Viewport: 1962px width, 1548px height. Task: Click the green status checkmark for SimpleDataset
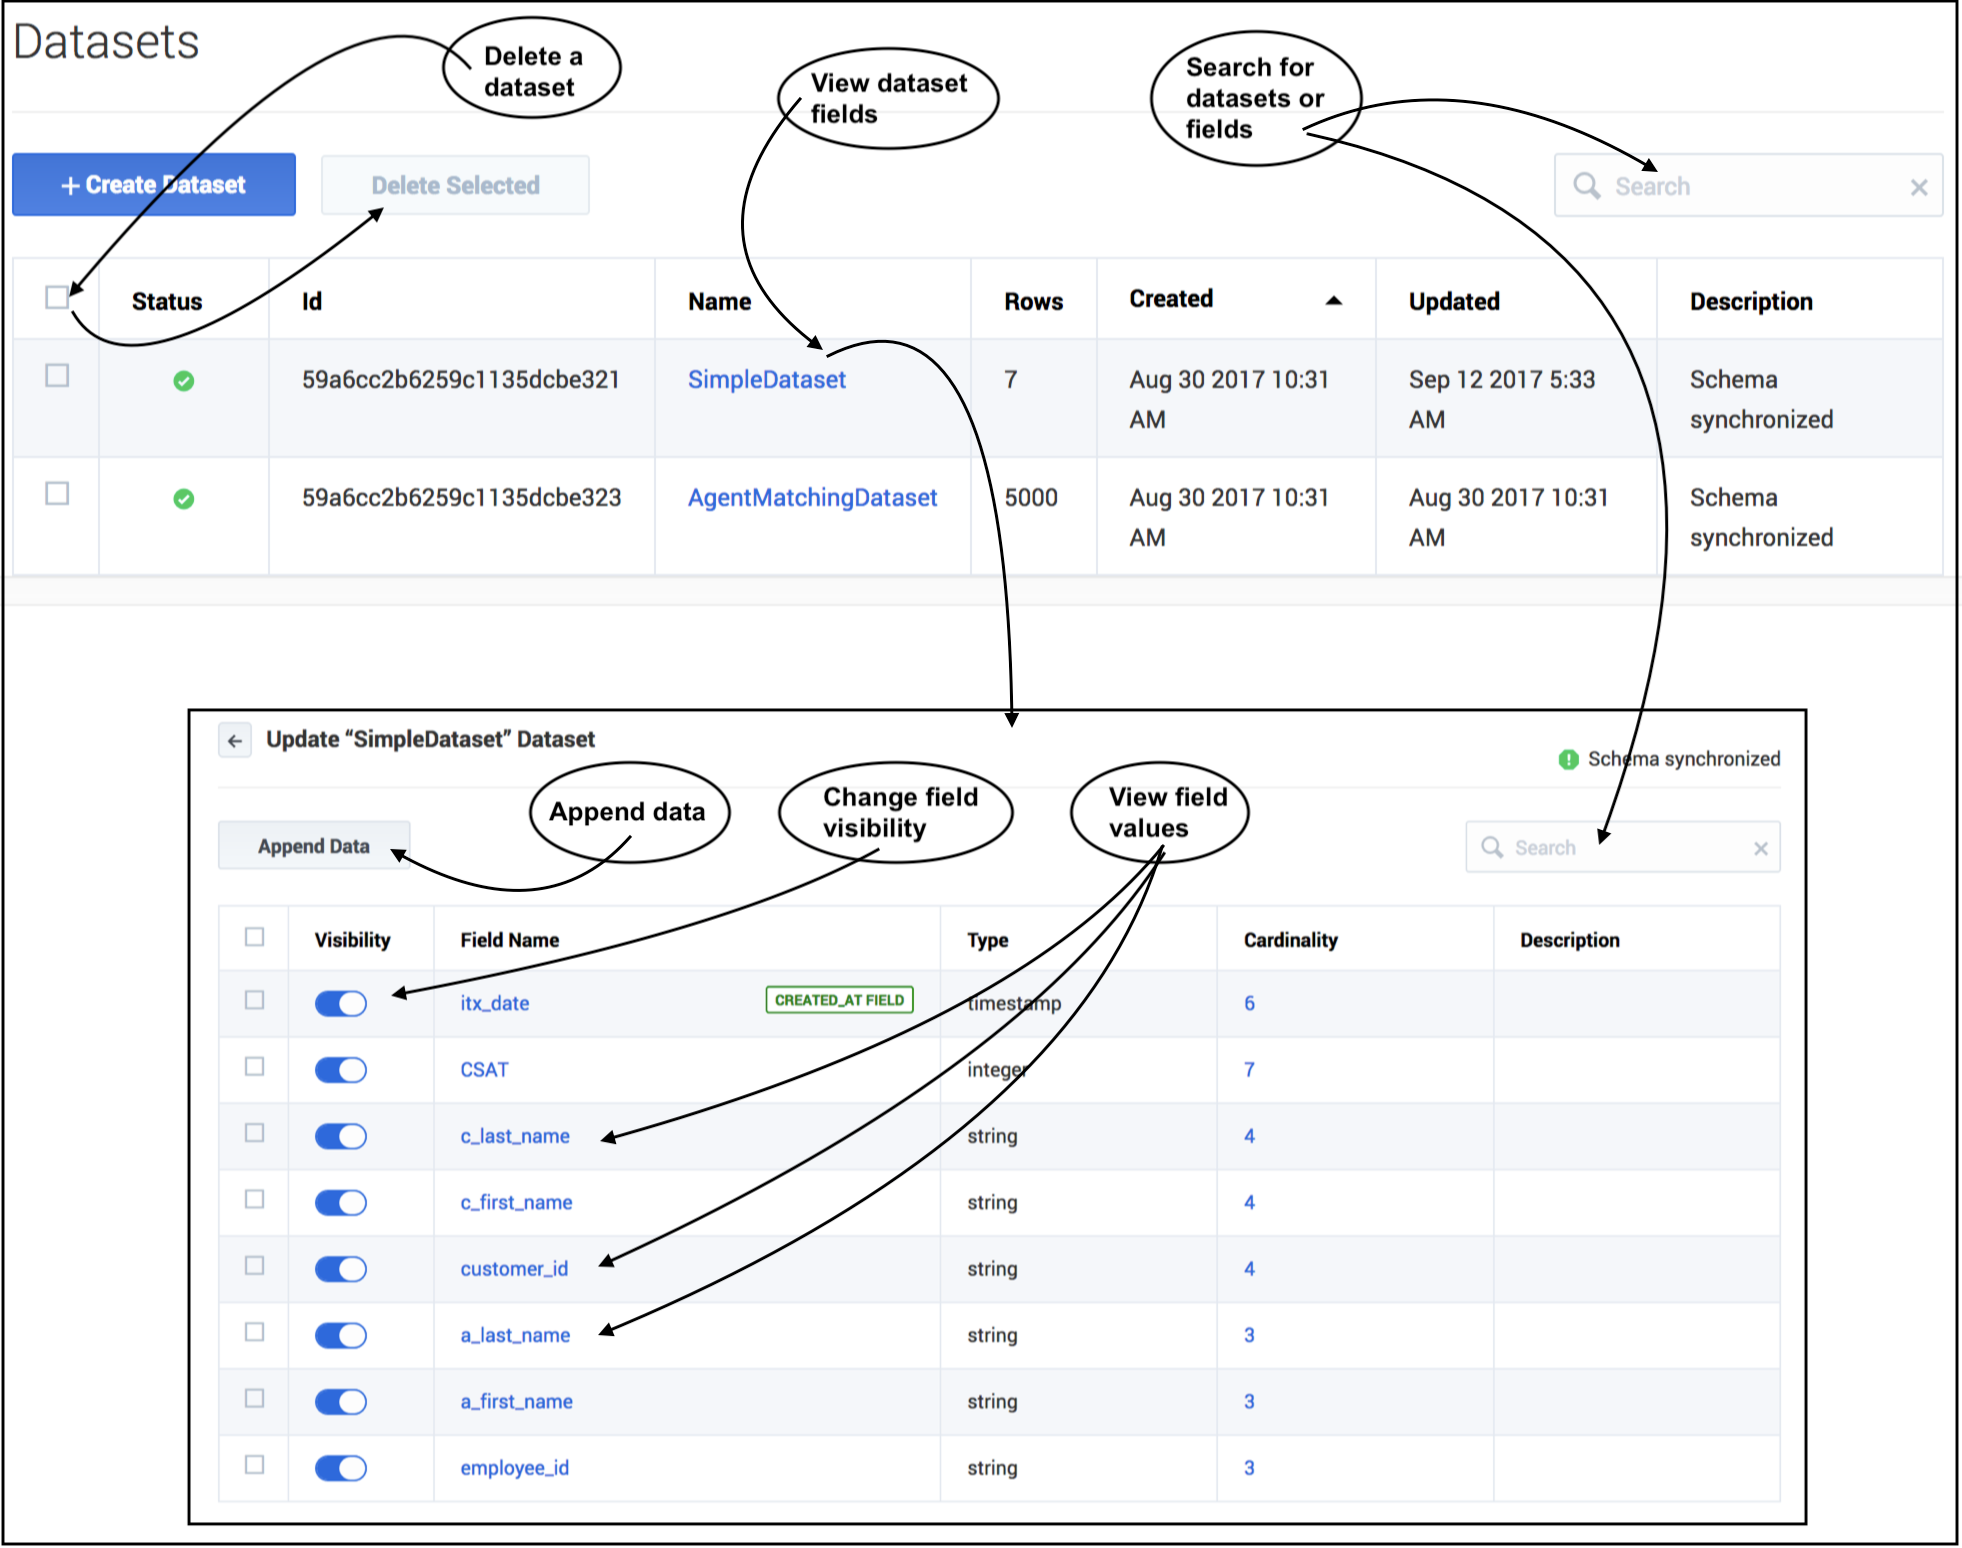tap(183, 381)
